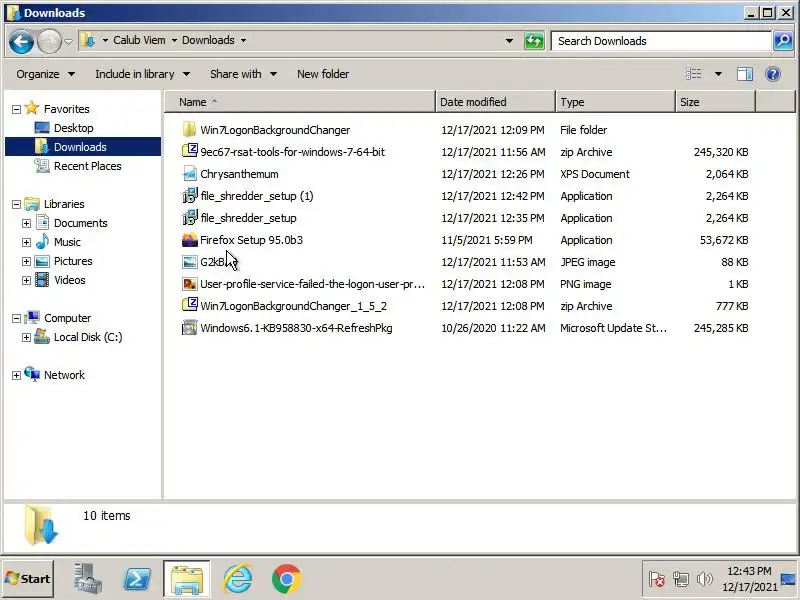The width and height of the screenshot is (800, 600).
Task: Expand the Local Disk (C:) node
Action: pos(26,337)
